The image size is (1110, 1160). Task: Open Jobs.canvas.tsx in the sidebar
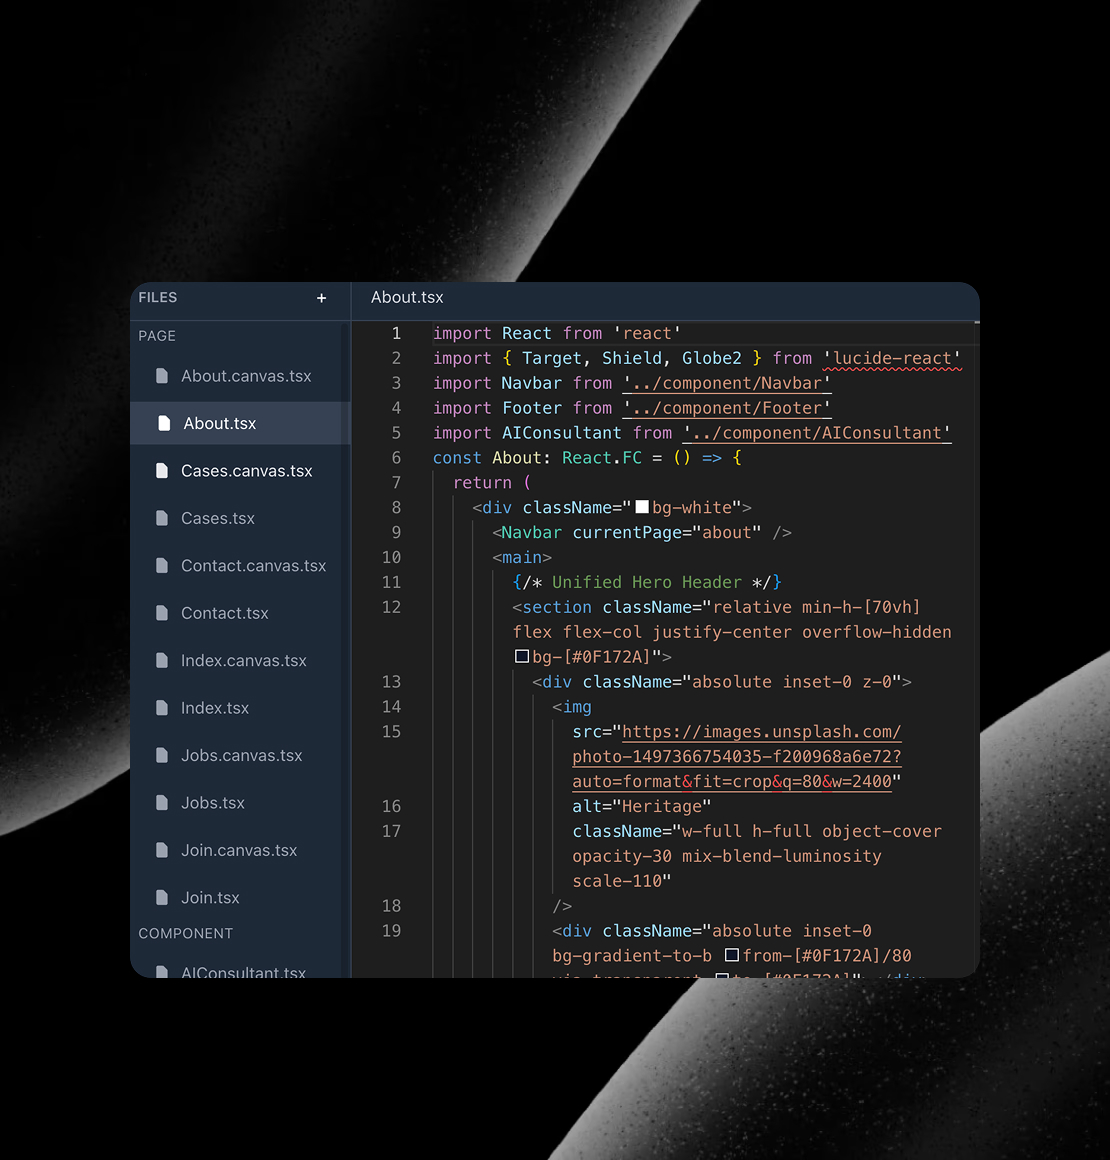pyautogui.click(x=241, y=756)
